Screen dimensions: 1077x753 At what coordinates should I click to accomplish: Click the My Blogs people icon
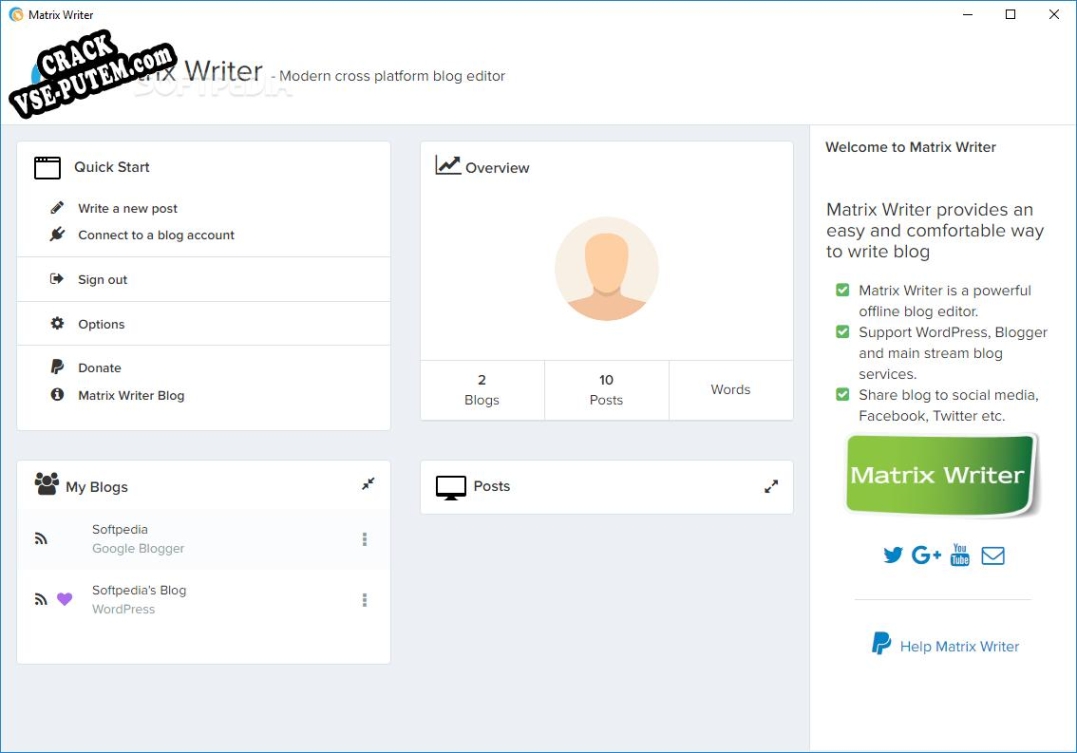click(47, 484)
